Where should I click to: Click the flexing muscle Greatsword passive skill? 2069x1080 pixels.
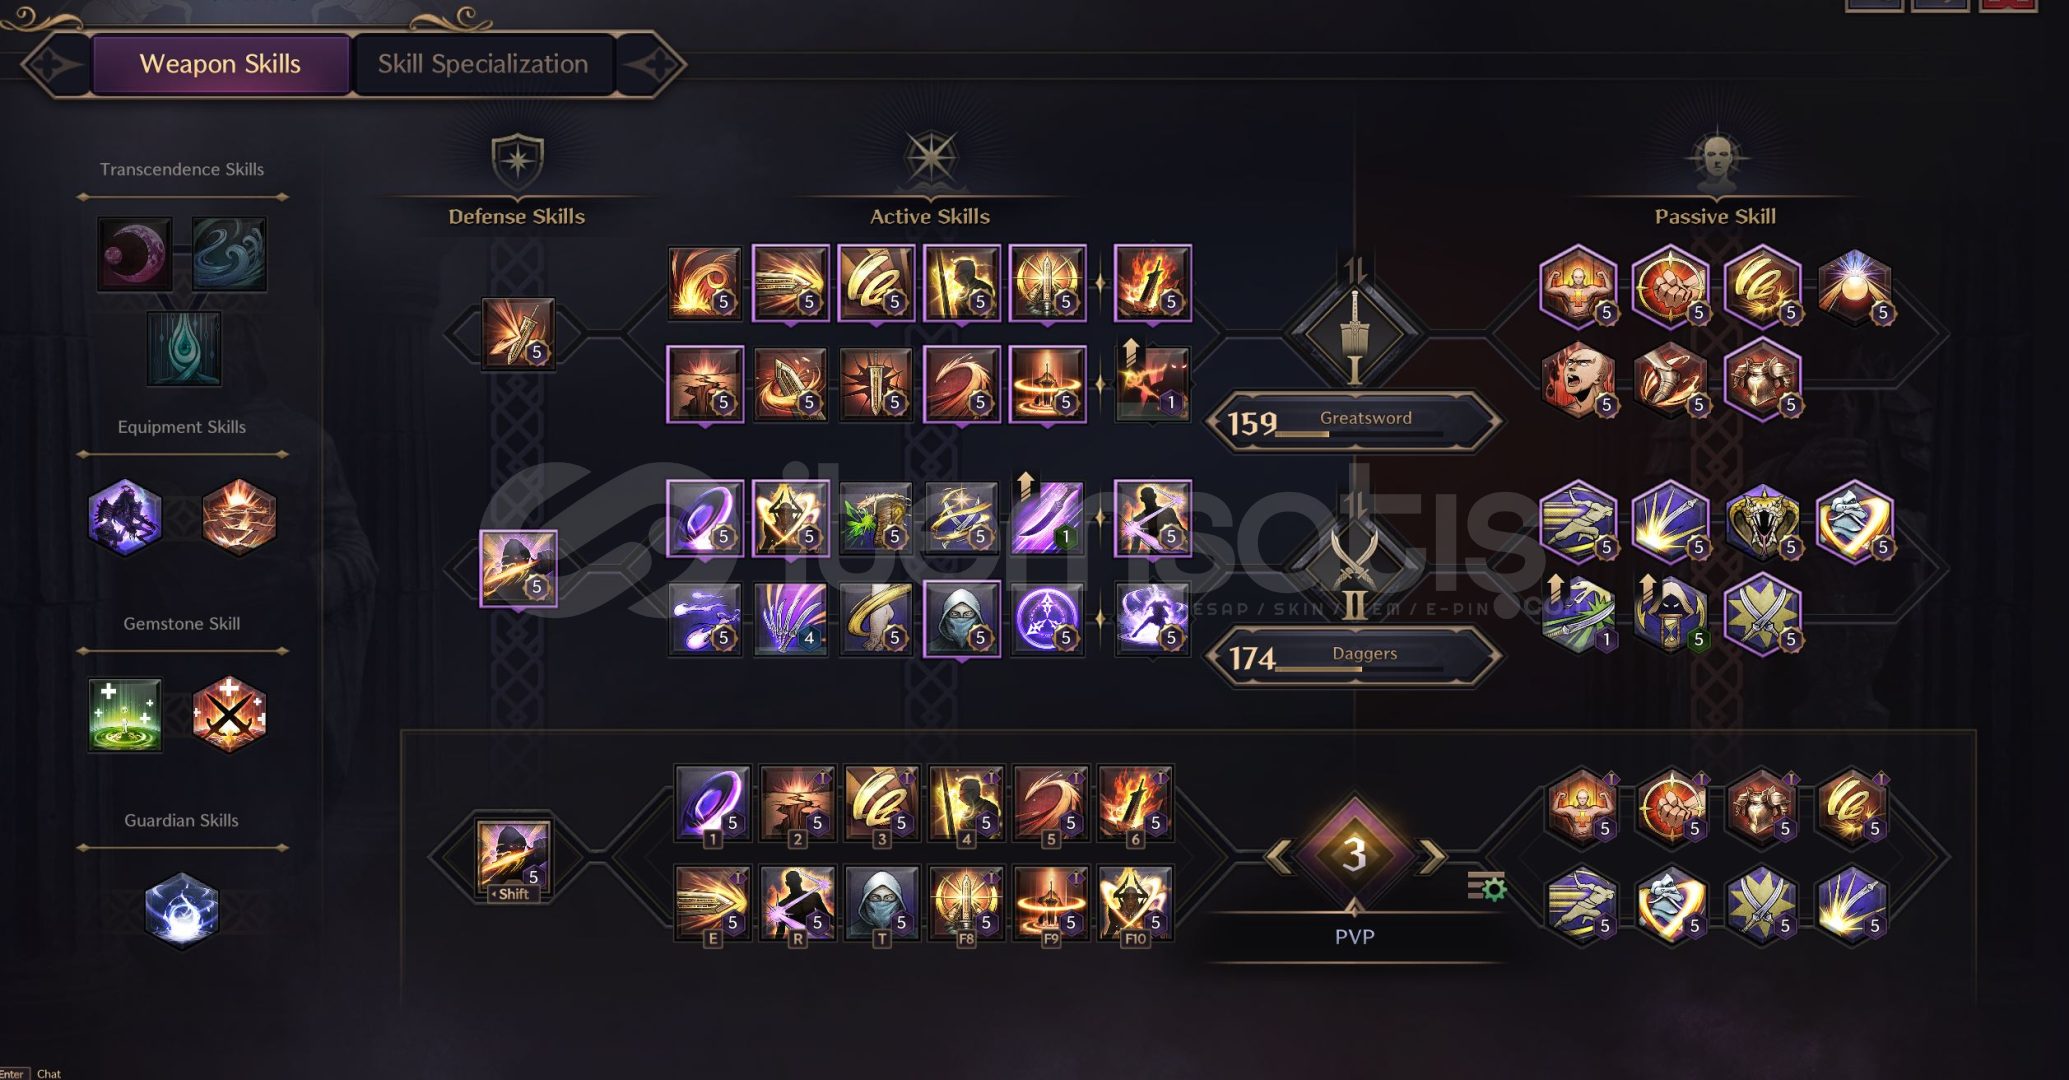tap(1578, 286)
